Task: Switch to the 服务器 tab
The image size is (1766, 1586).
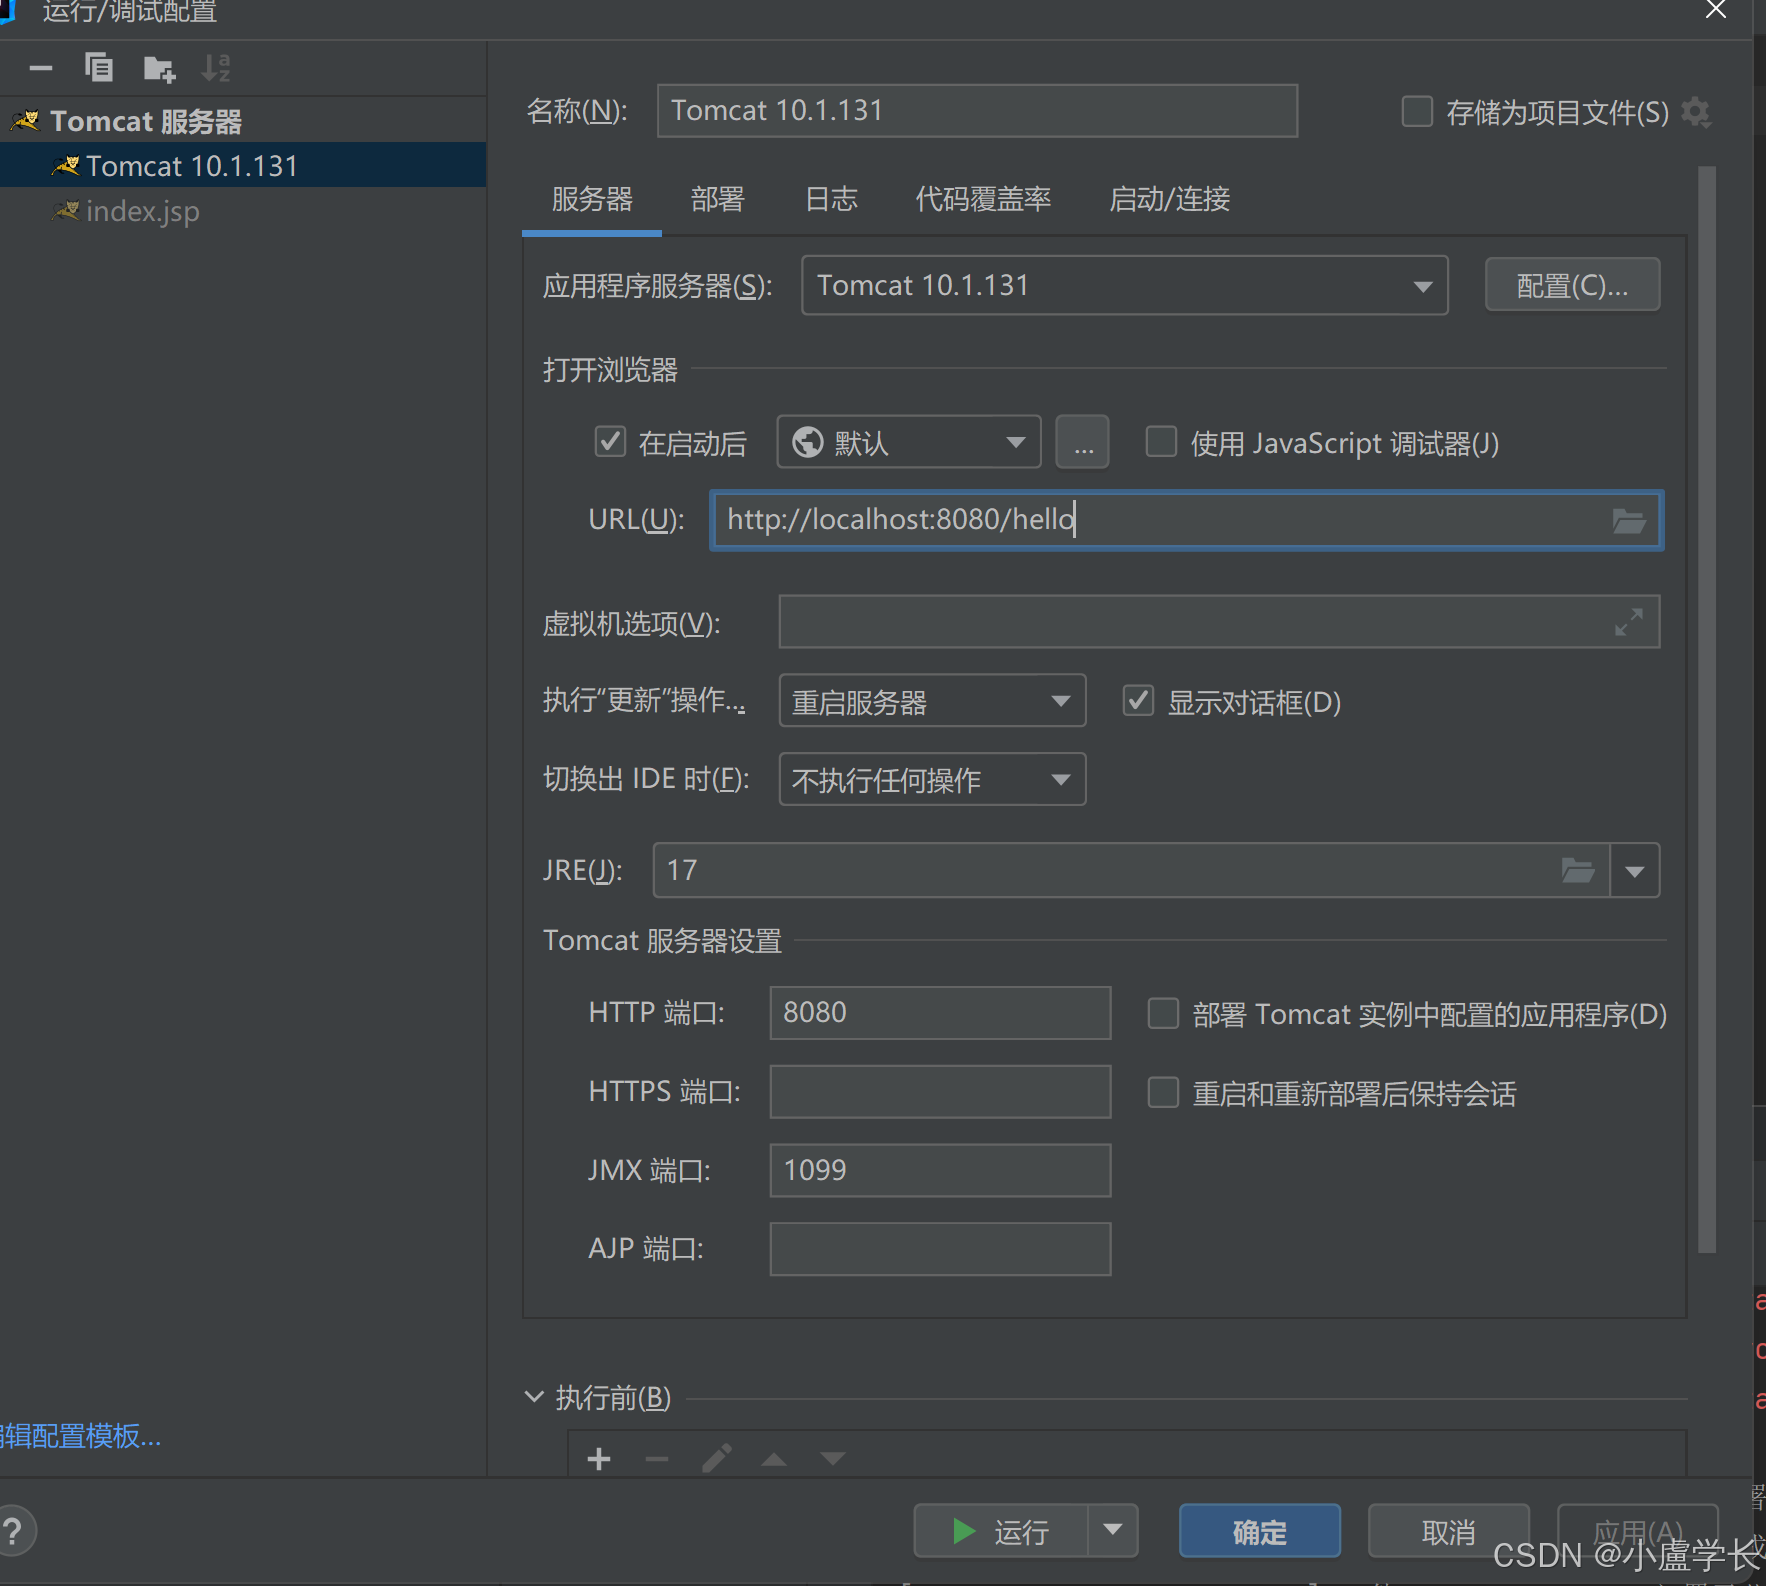Action: click(x=592, y=200)
